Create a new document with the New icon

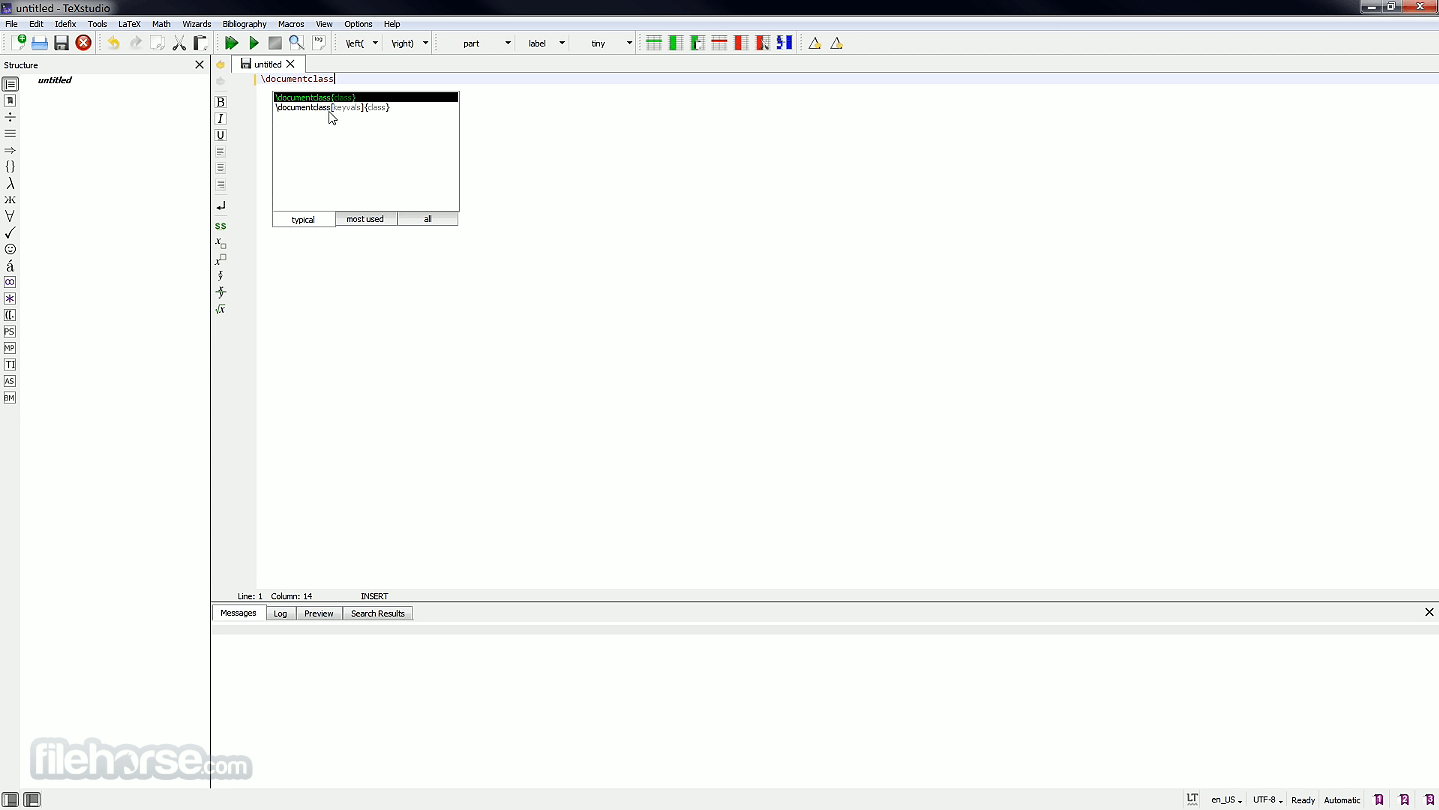18,43
